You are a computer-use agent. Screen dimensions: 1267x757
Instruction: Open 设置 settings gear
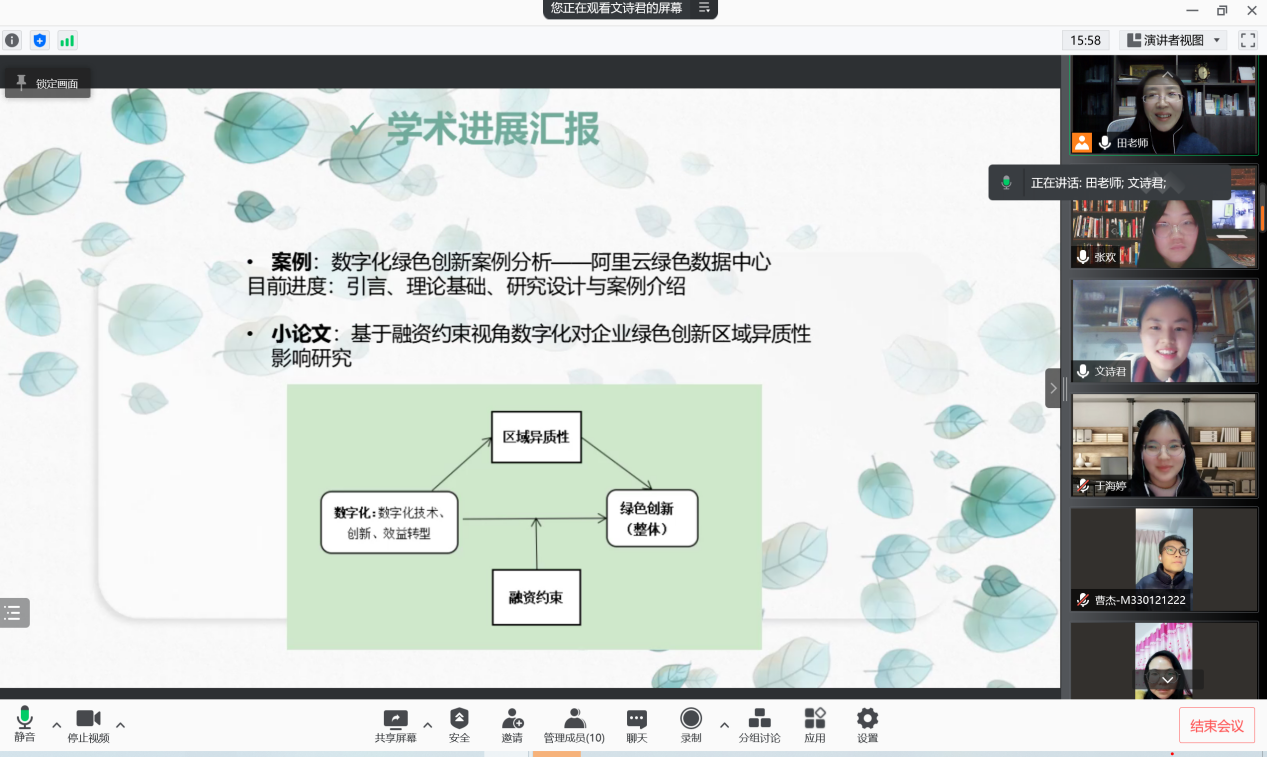click(867, 724)
